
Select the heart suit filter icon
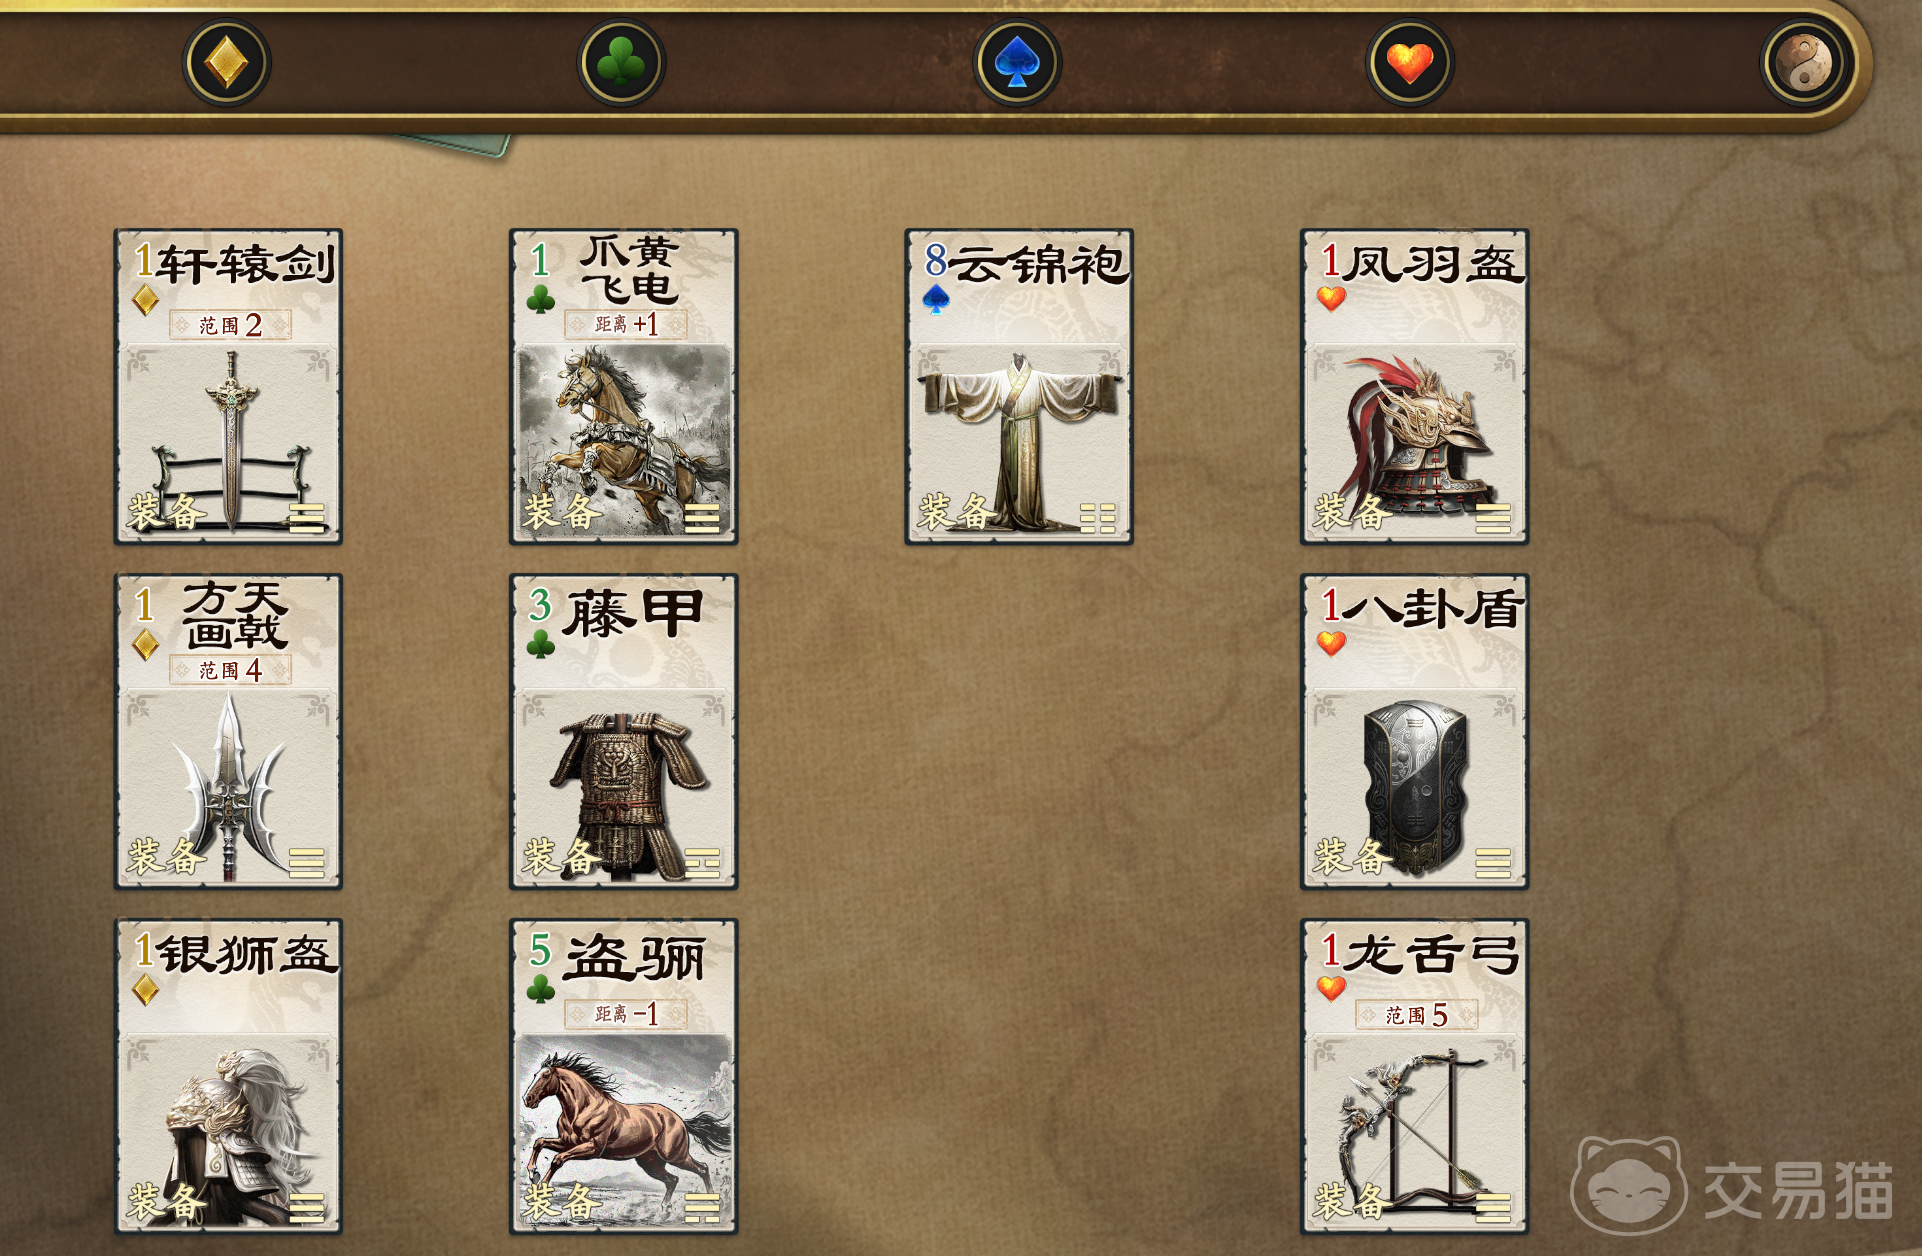click(x=1410, y=63)
